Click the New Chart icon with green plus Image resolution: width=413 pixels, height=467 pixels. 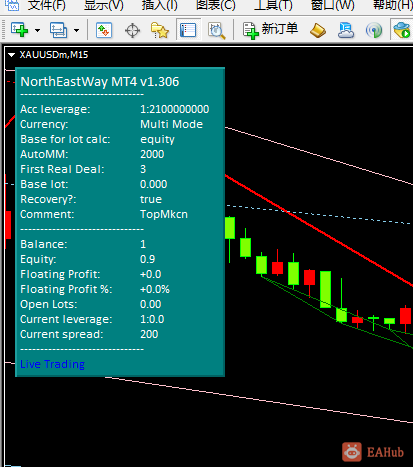coord(19,30)
